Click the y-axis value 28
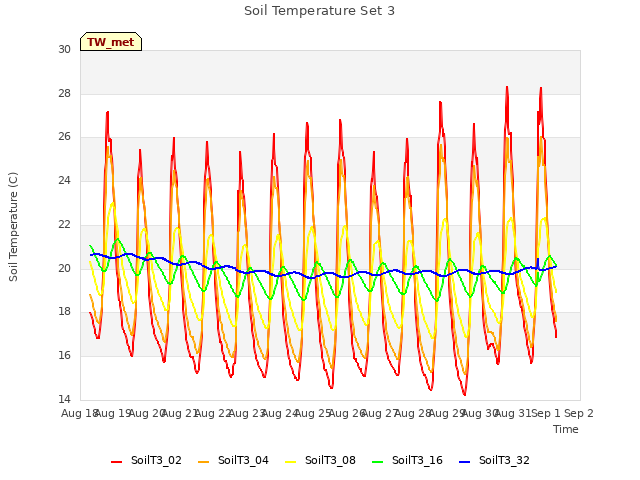Screen dimensions: 640x480 coord(64,93)
